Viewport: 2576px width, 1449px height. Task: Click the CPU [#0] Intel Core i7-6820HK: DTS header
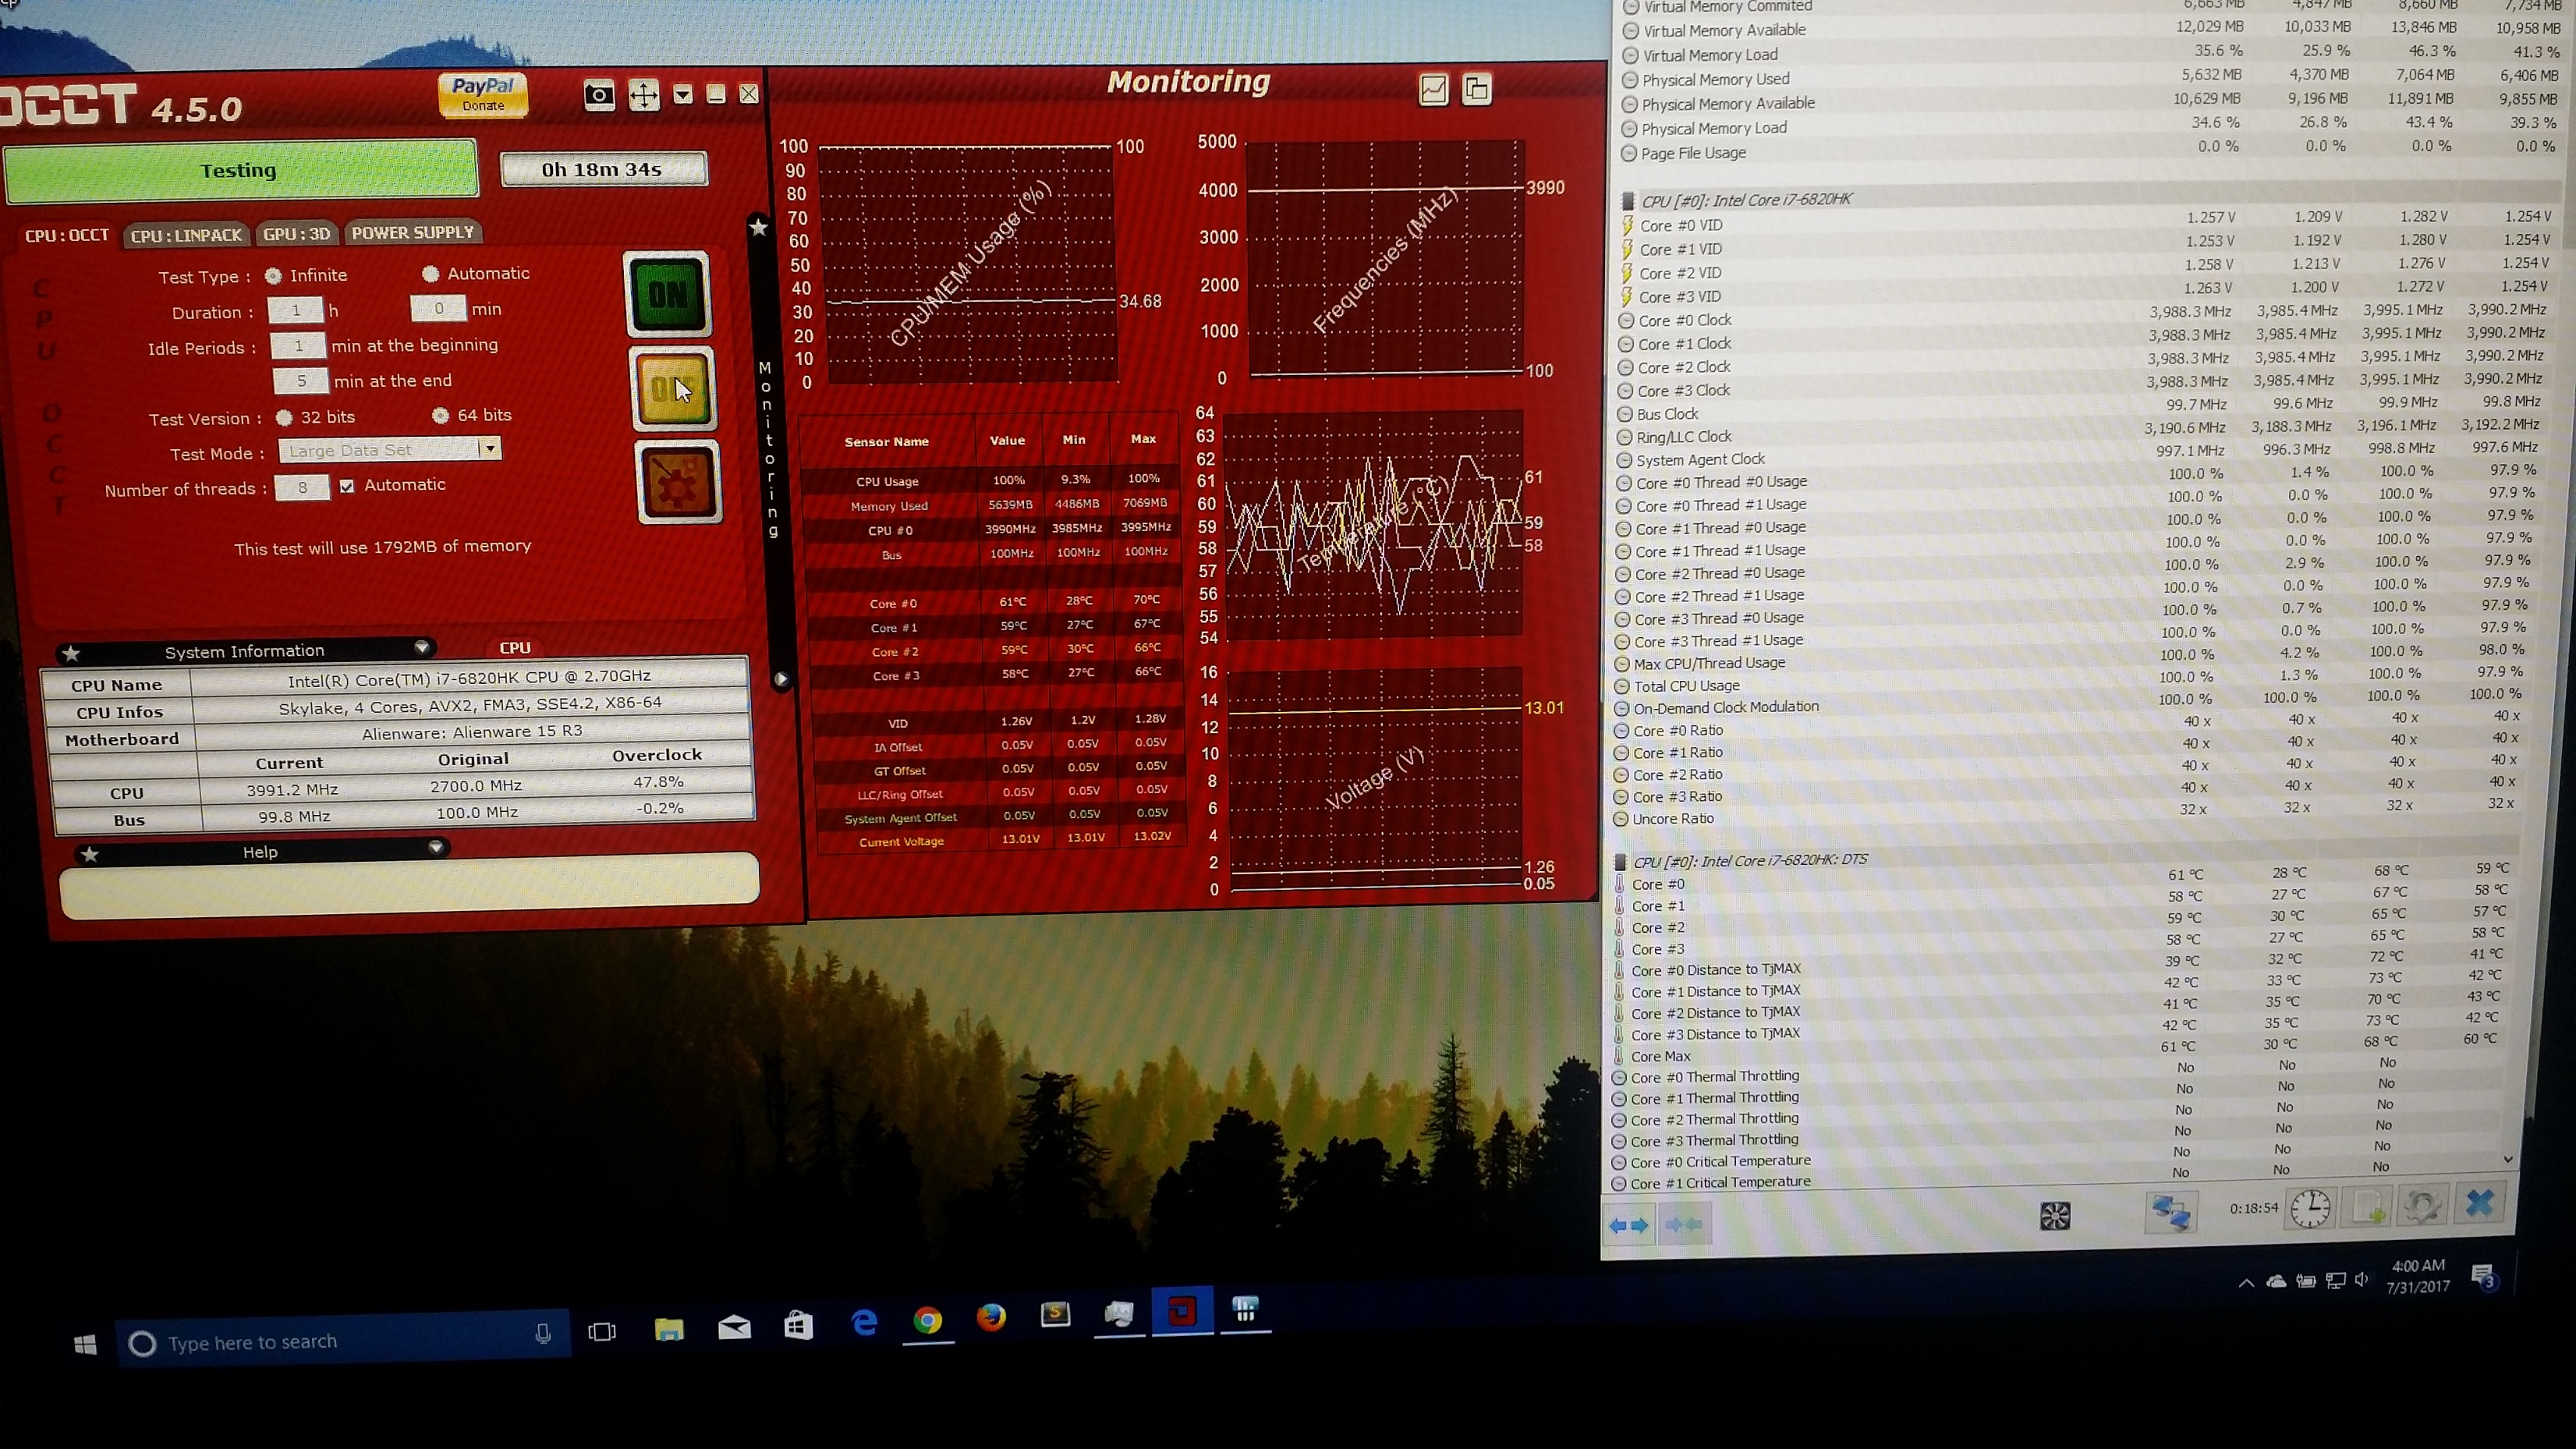1750,860
